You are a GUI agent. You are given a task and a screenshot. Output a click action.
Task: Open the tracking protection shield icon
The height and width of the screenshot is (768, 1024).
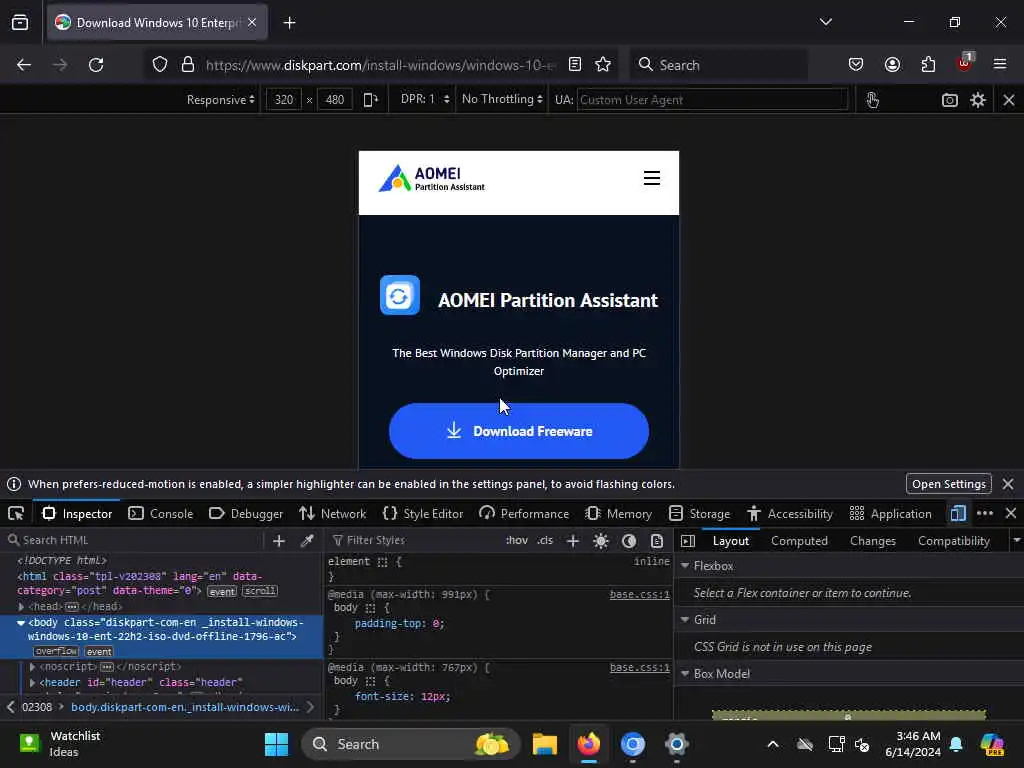tap(160, 65)
